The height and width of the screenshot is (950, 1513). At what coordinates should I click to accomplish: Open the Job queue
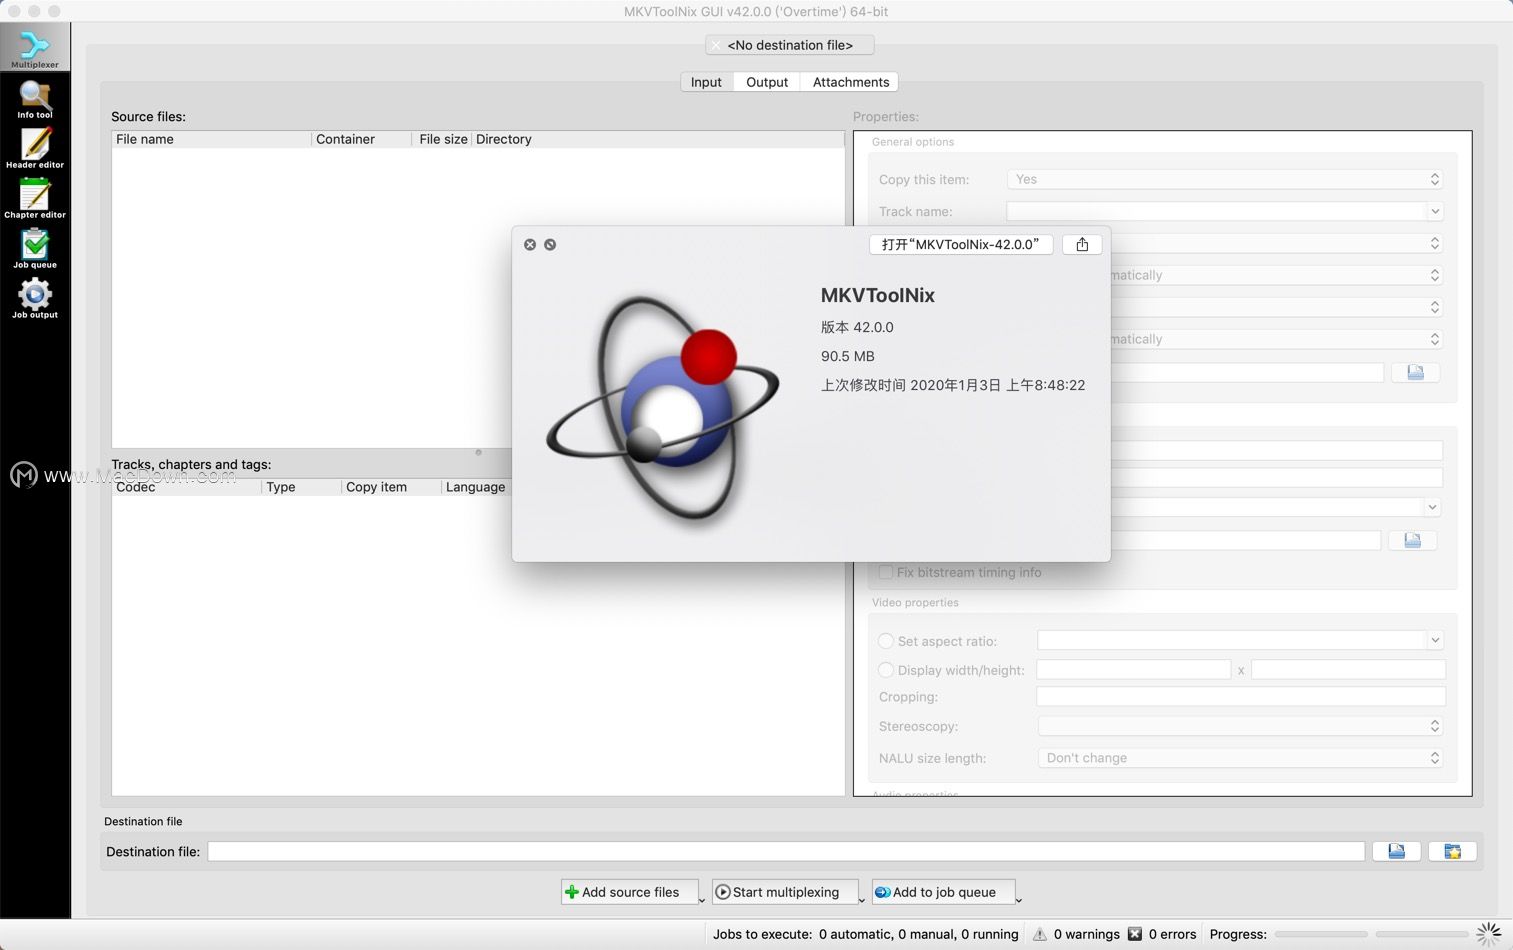(x=35, y=248)
